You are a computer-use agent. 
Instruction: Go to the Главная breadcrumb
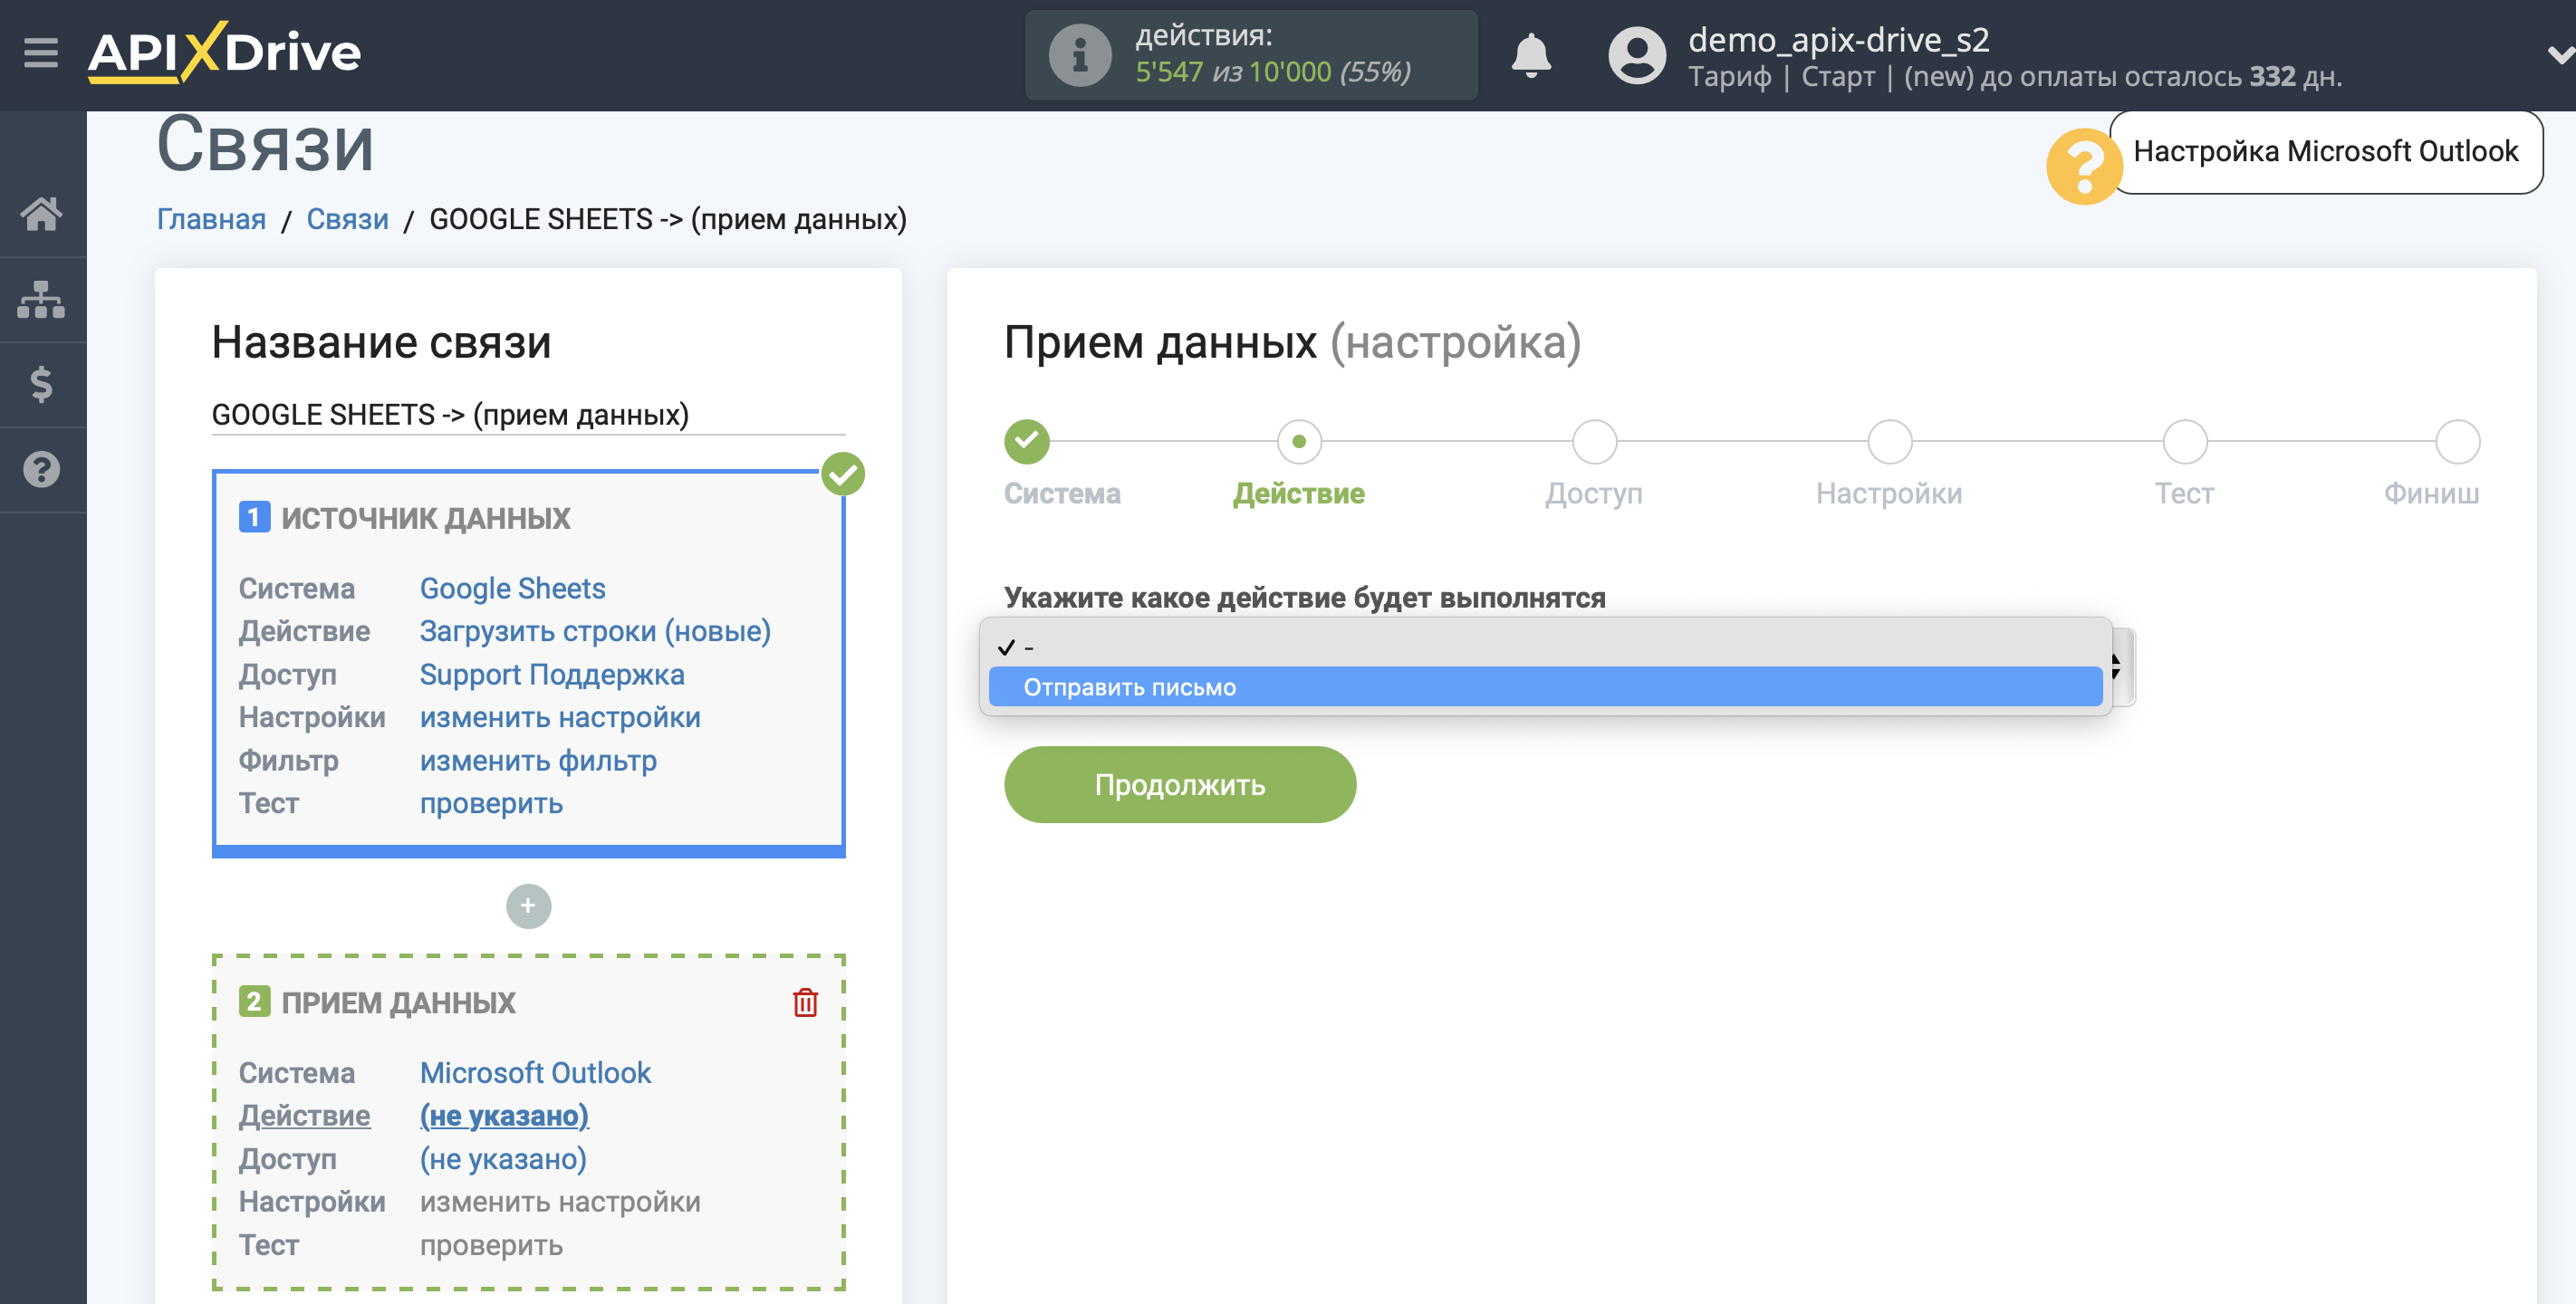[211, 219]
